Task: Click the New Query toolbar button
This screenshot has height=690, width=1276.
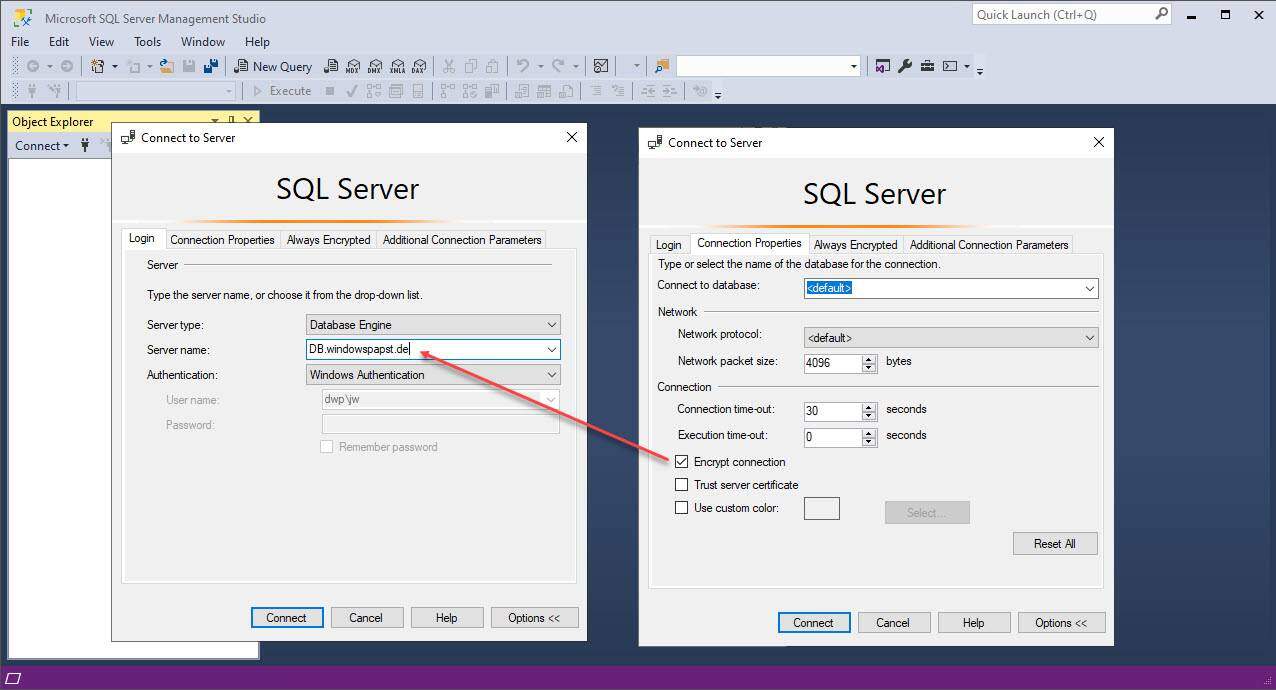Action: tap(272, 66)
